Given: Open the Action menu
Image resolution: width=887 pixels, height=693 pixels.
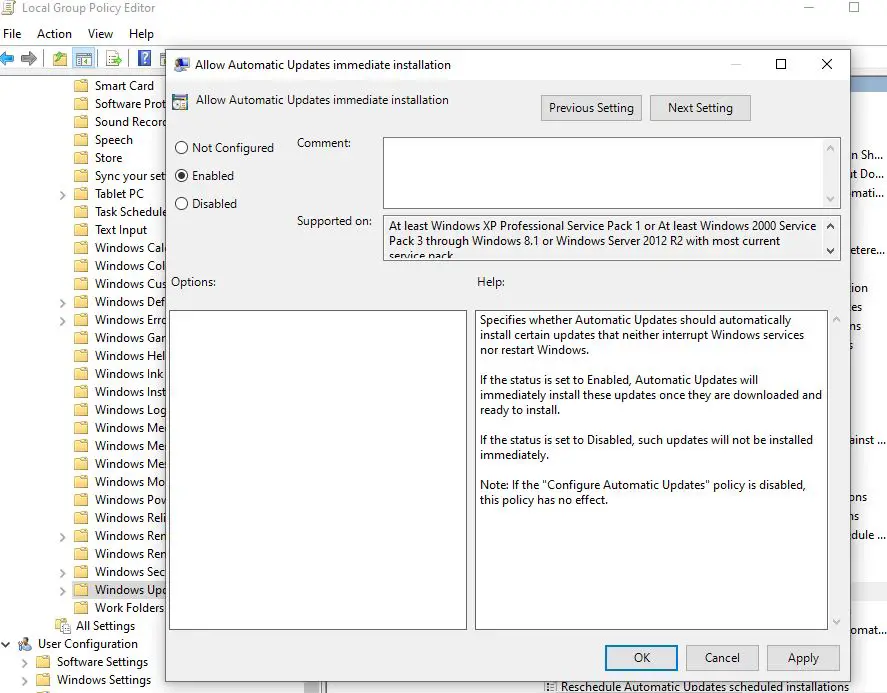Looking at the screenshot, I should (x=54, y=34).
